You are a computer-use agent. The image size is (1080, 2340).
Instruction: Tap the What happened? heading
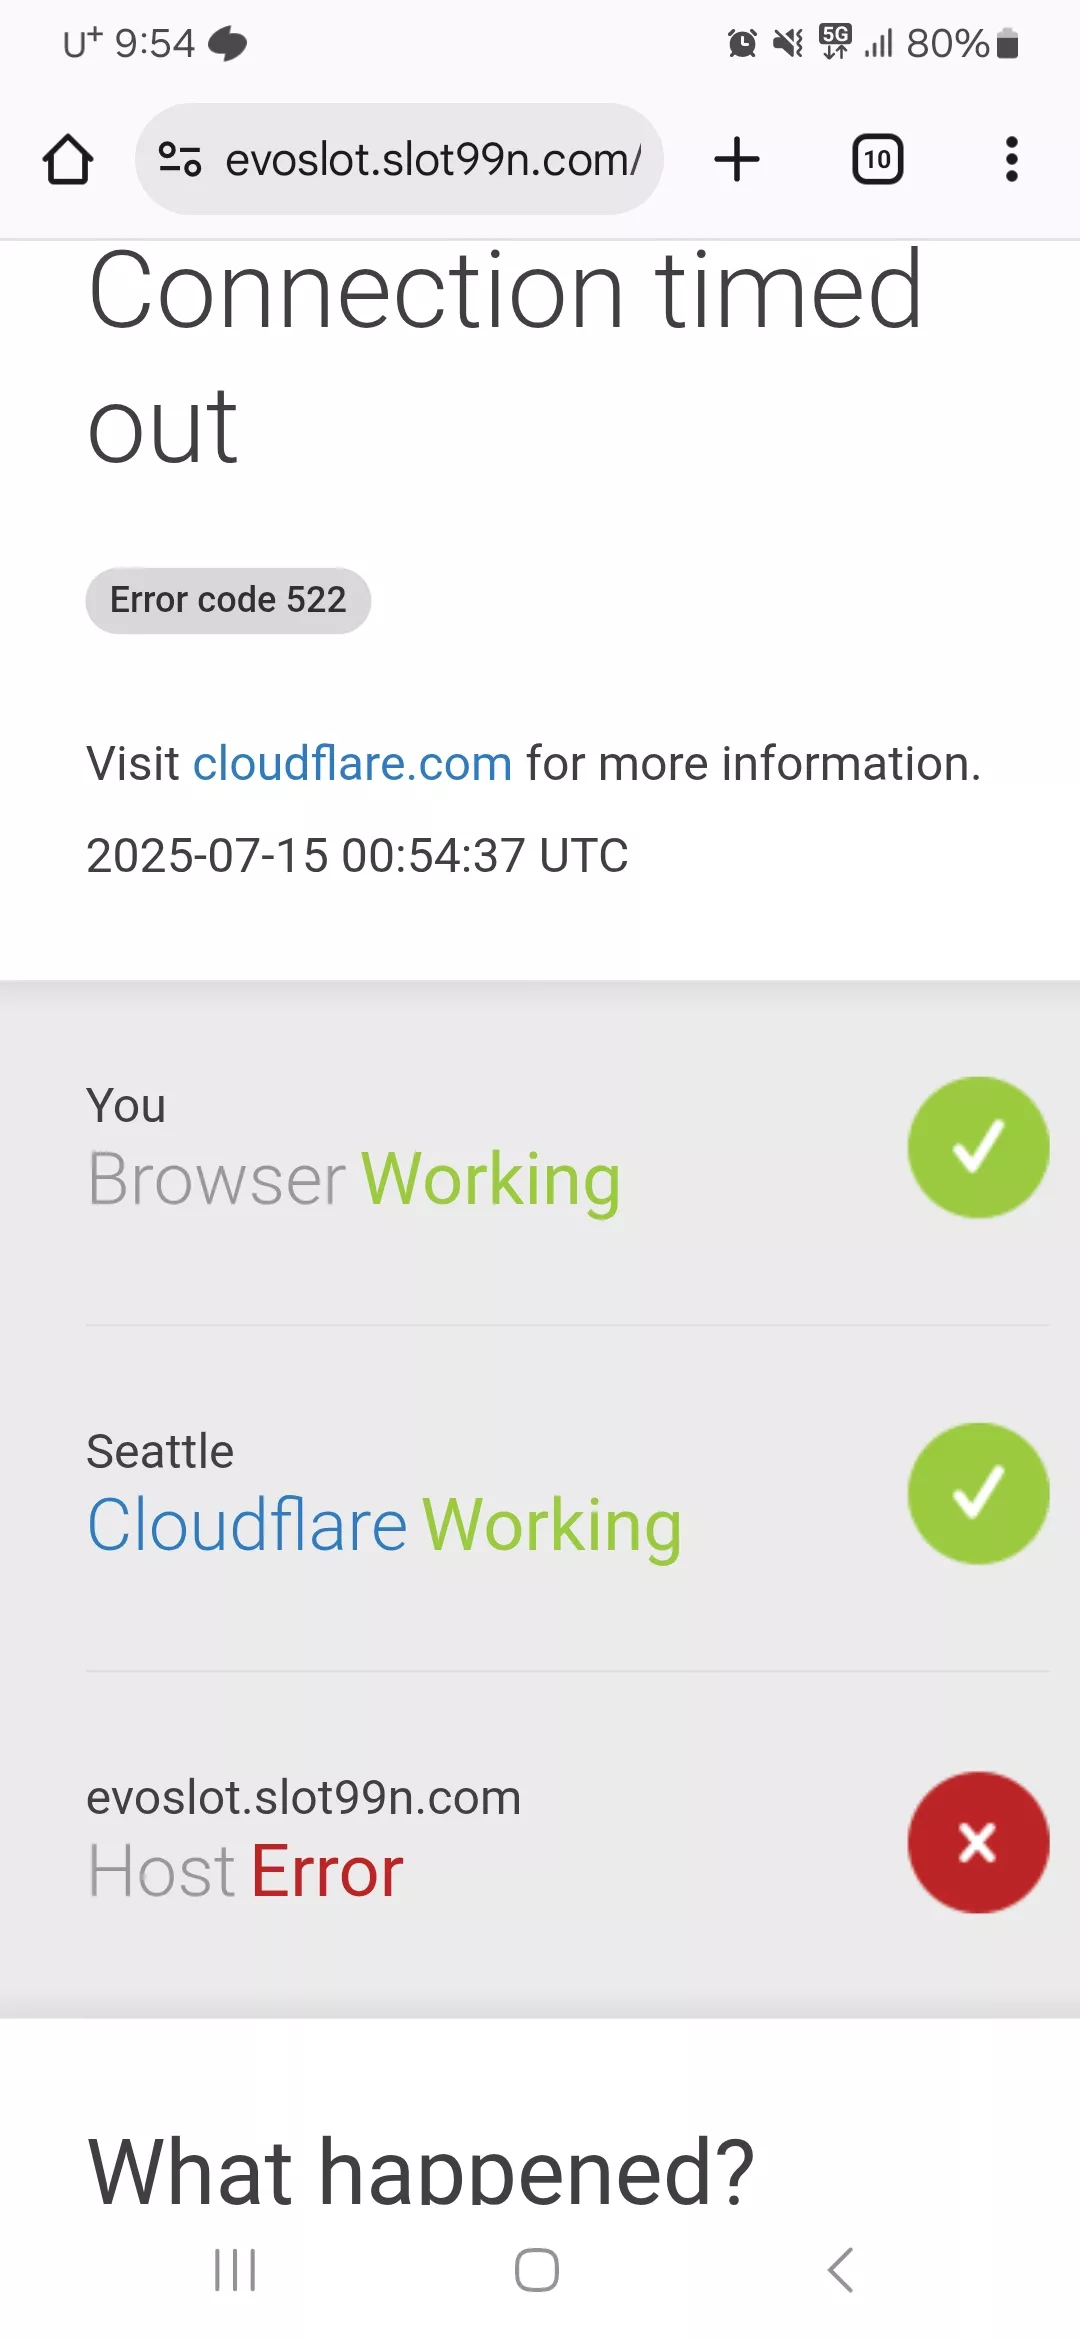421,2170
